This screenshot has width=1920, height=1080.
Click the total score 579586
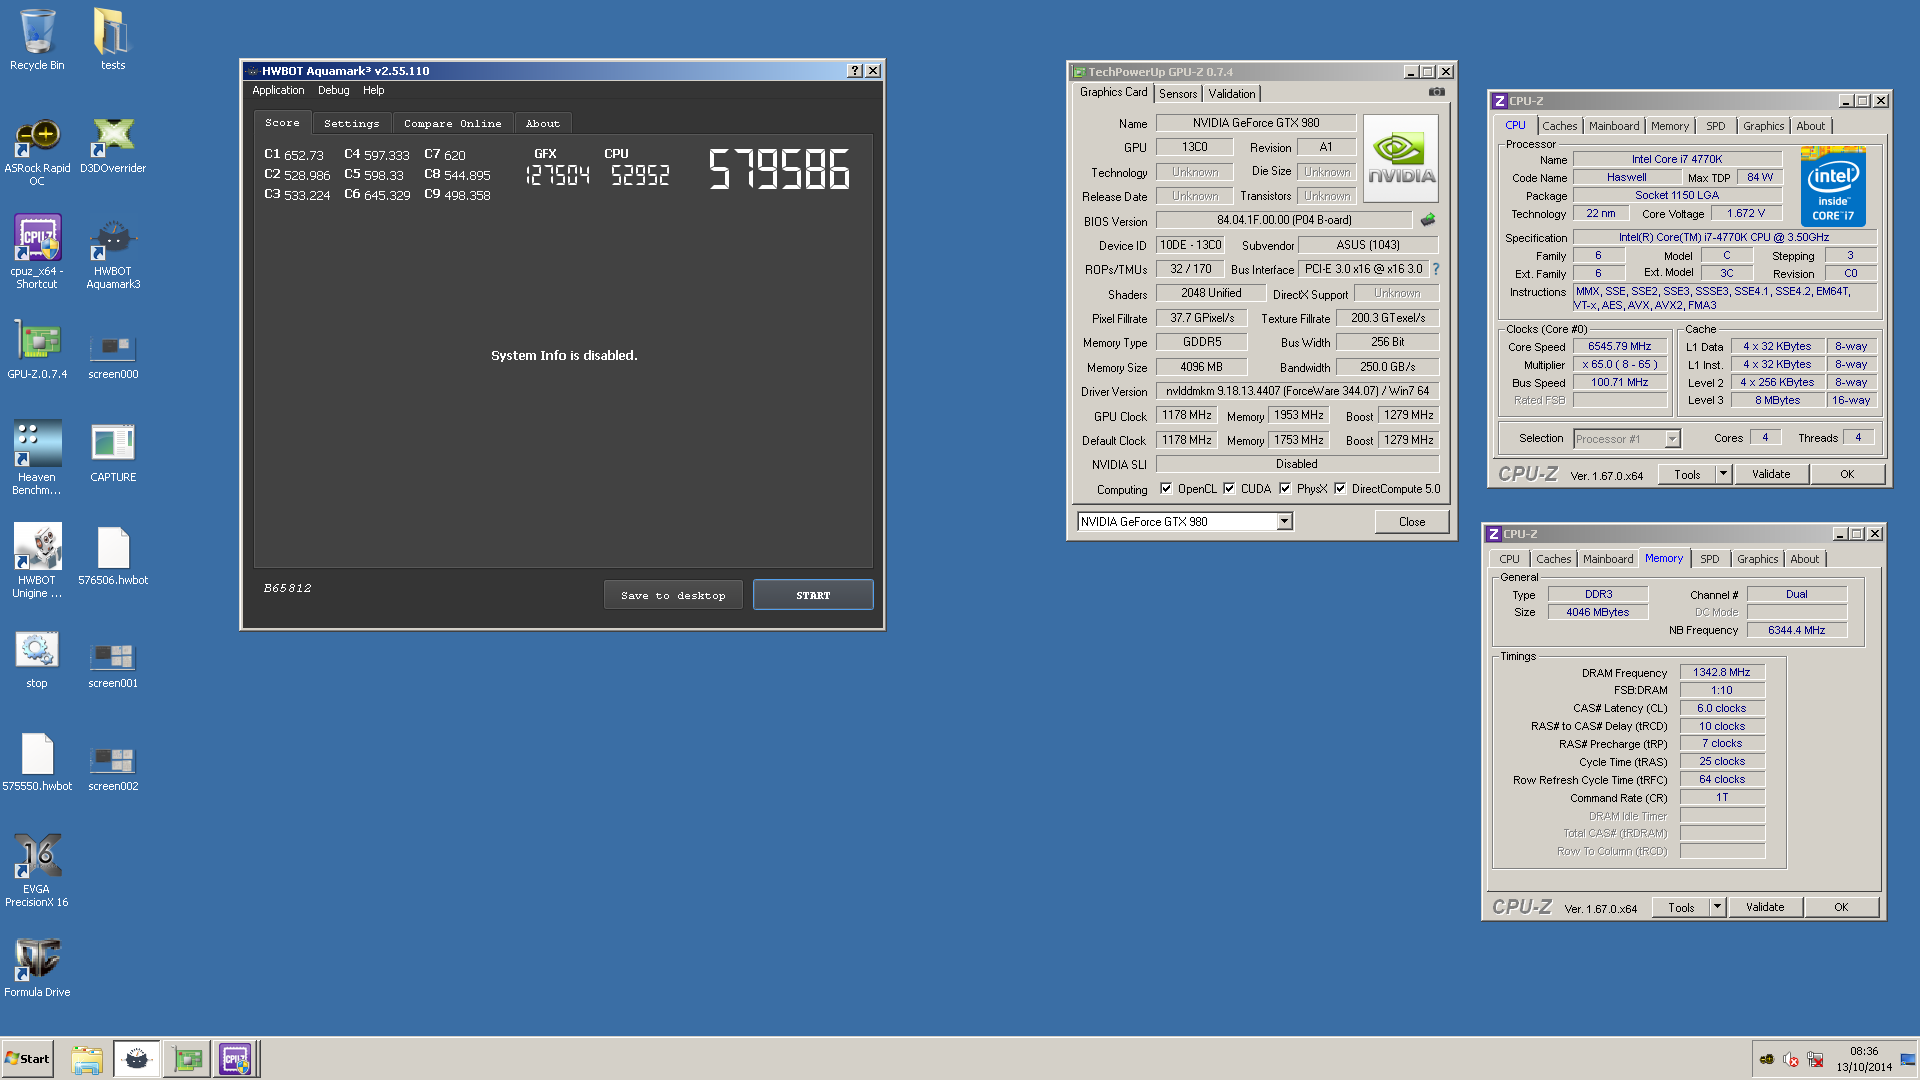[779, 169]
